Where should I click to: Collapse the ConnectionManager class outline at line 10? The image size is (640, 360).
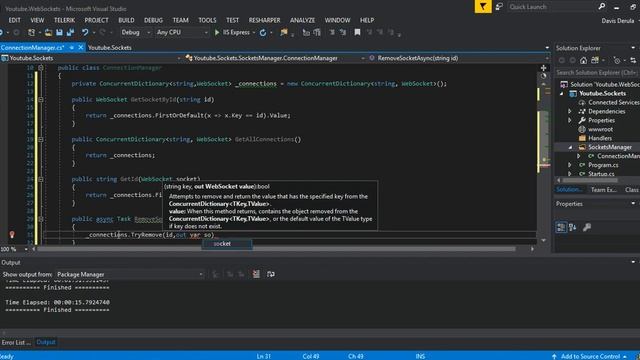40,68
